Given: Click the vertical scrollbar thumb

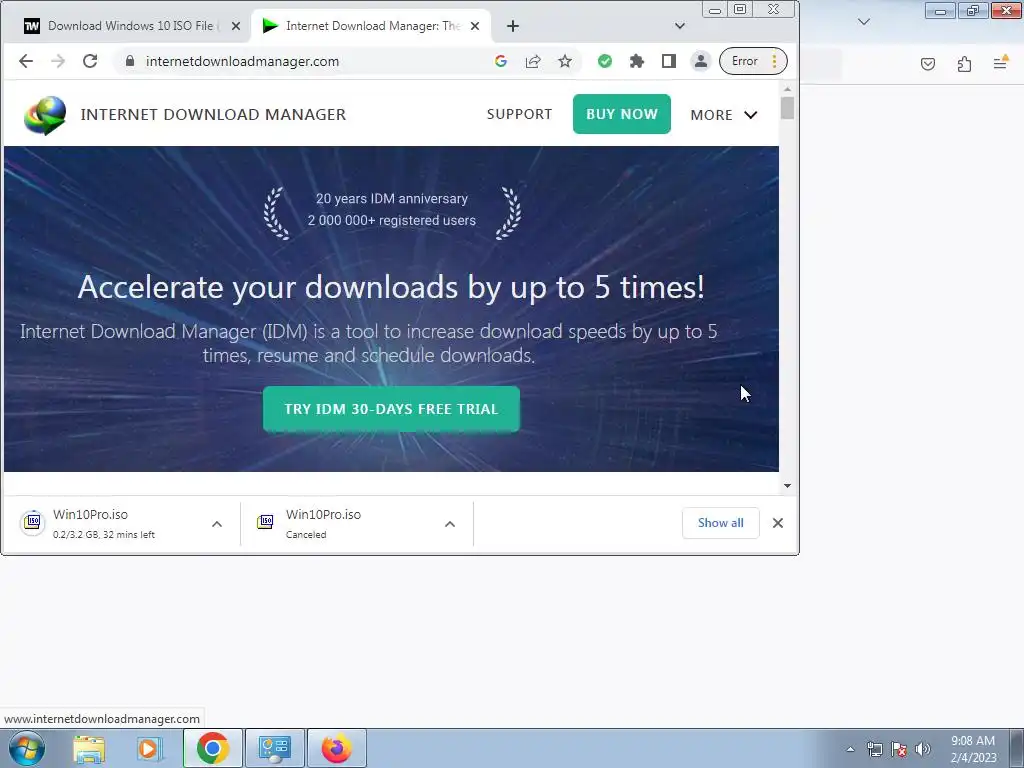Looking at the screenshot, I should coord(787,108).
